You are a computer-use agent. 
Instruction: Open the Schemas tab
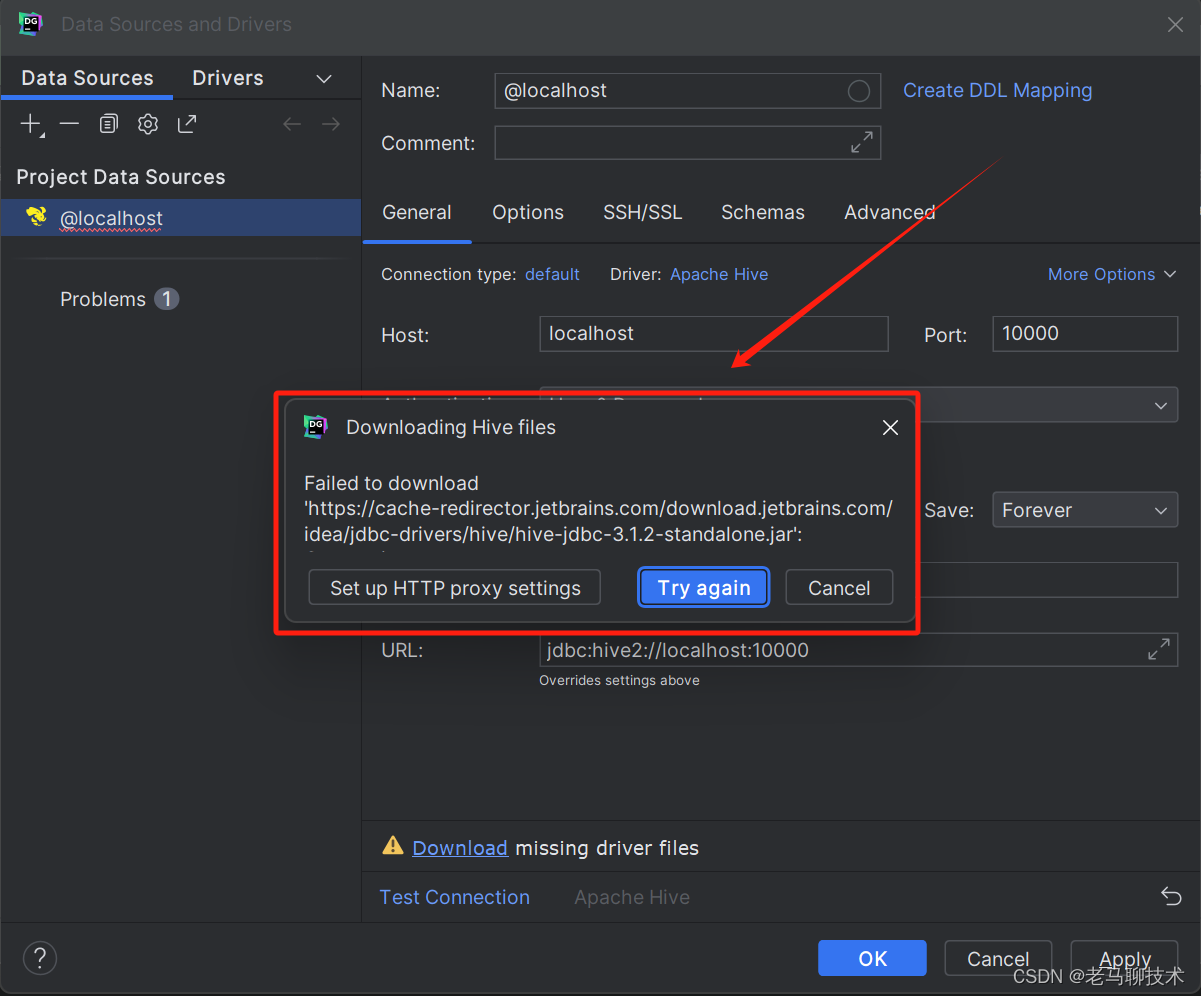763,212
